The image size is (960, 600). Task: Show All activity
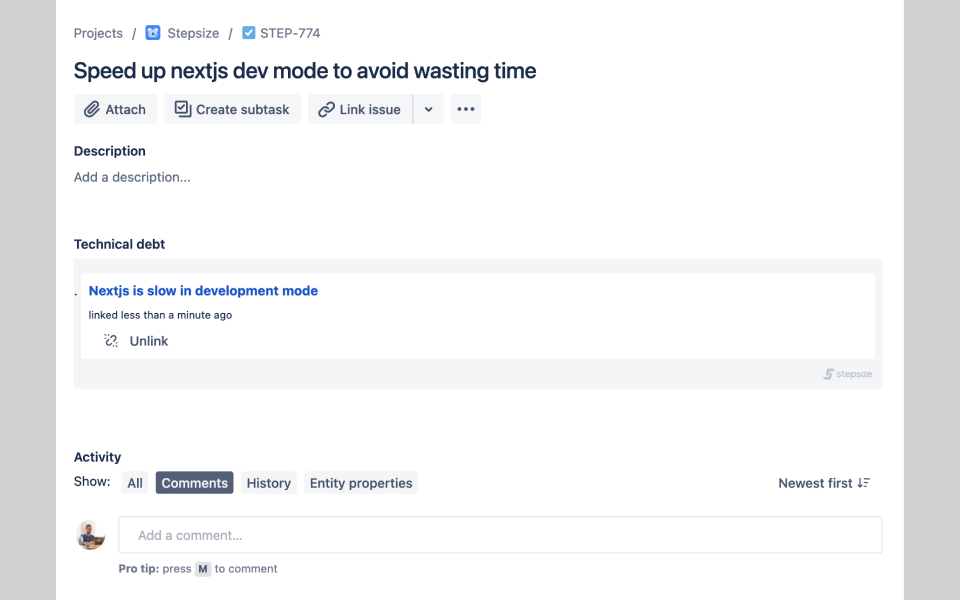[x=135, y=483]
